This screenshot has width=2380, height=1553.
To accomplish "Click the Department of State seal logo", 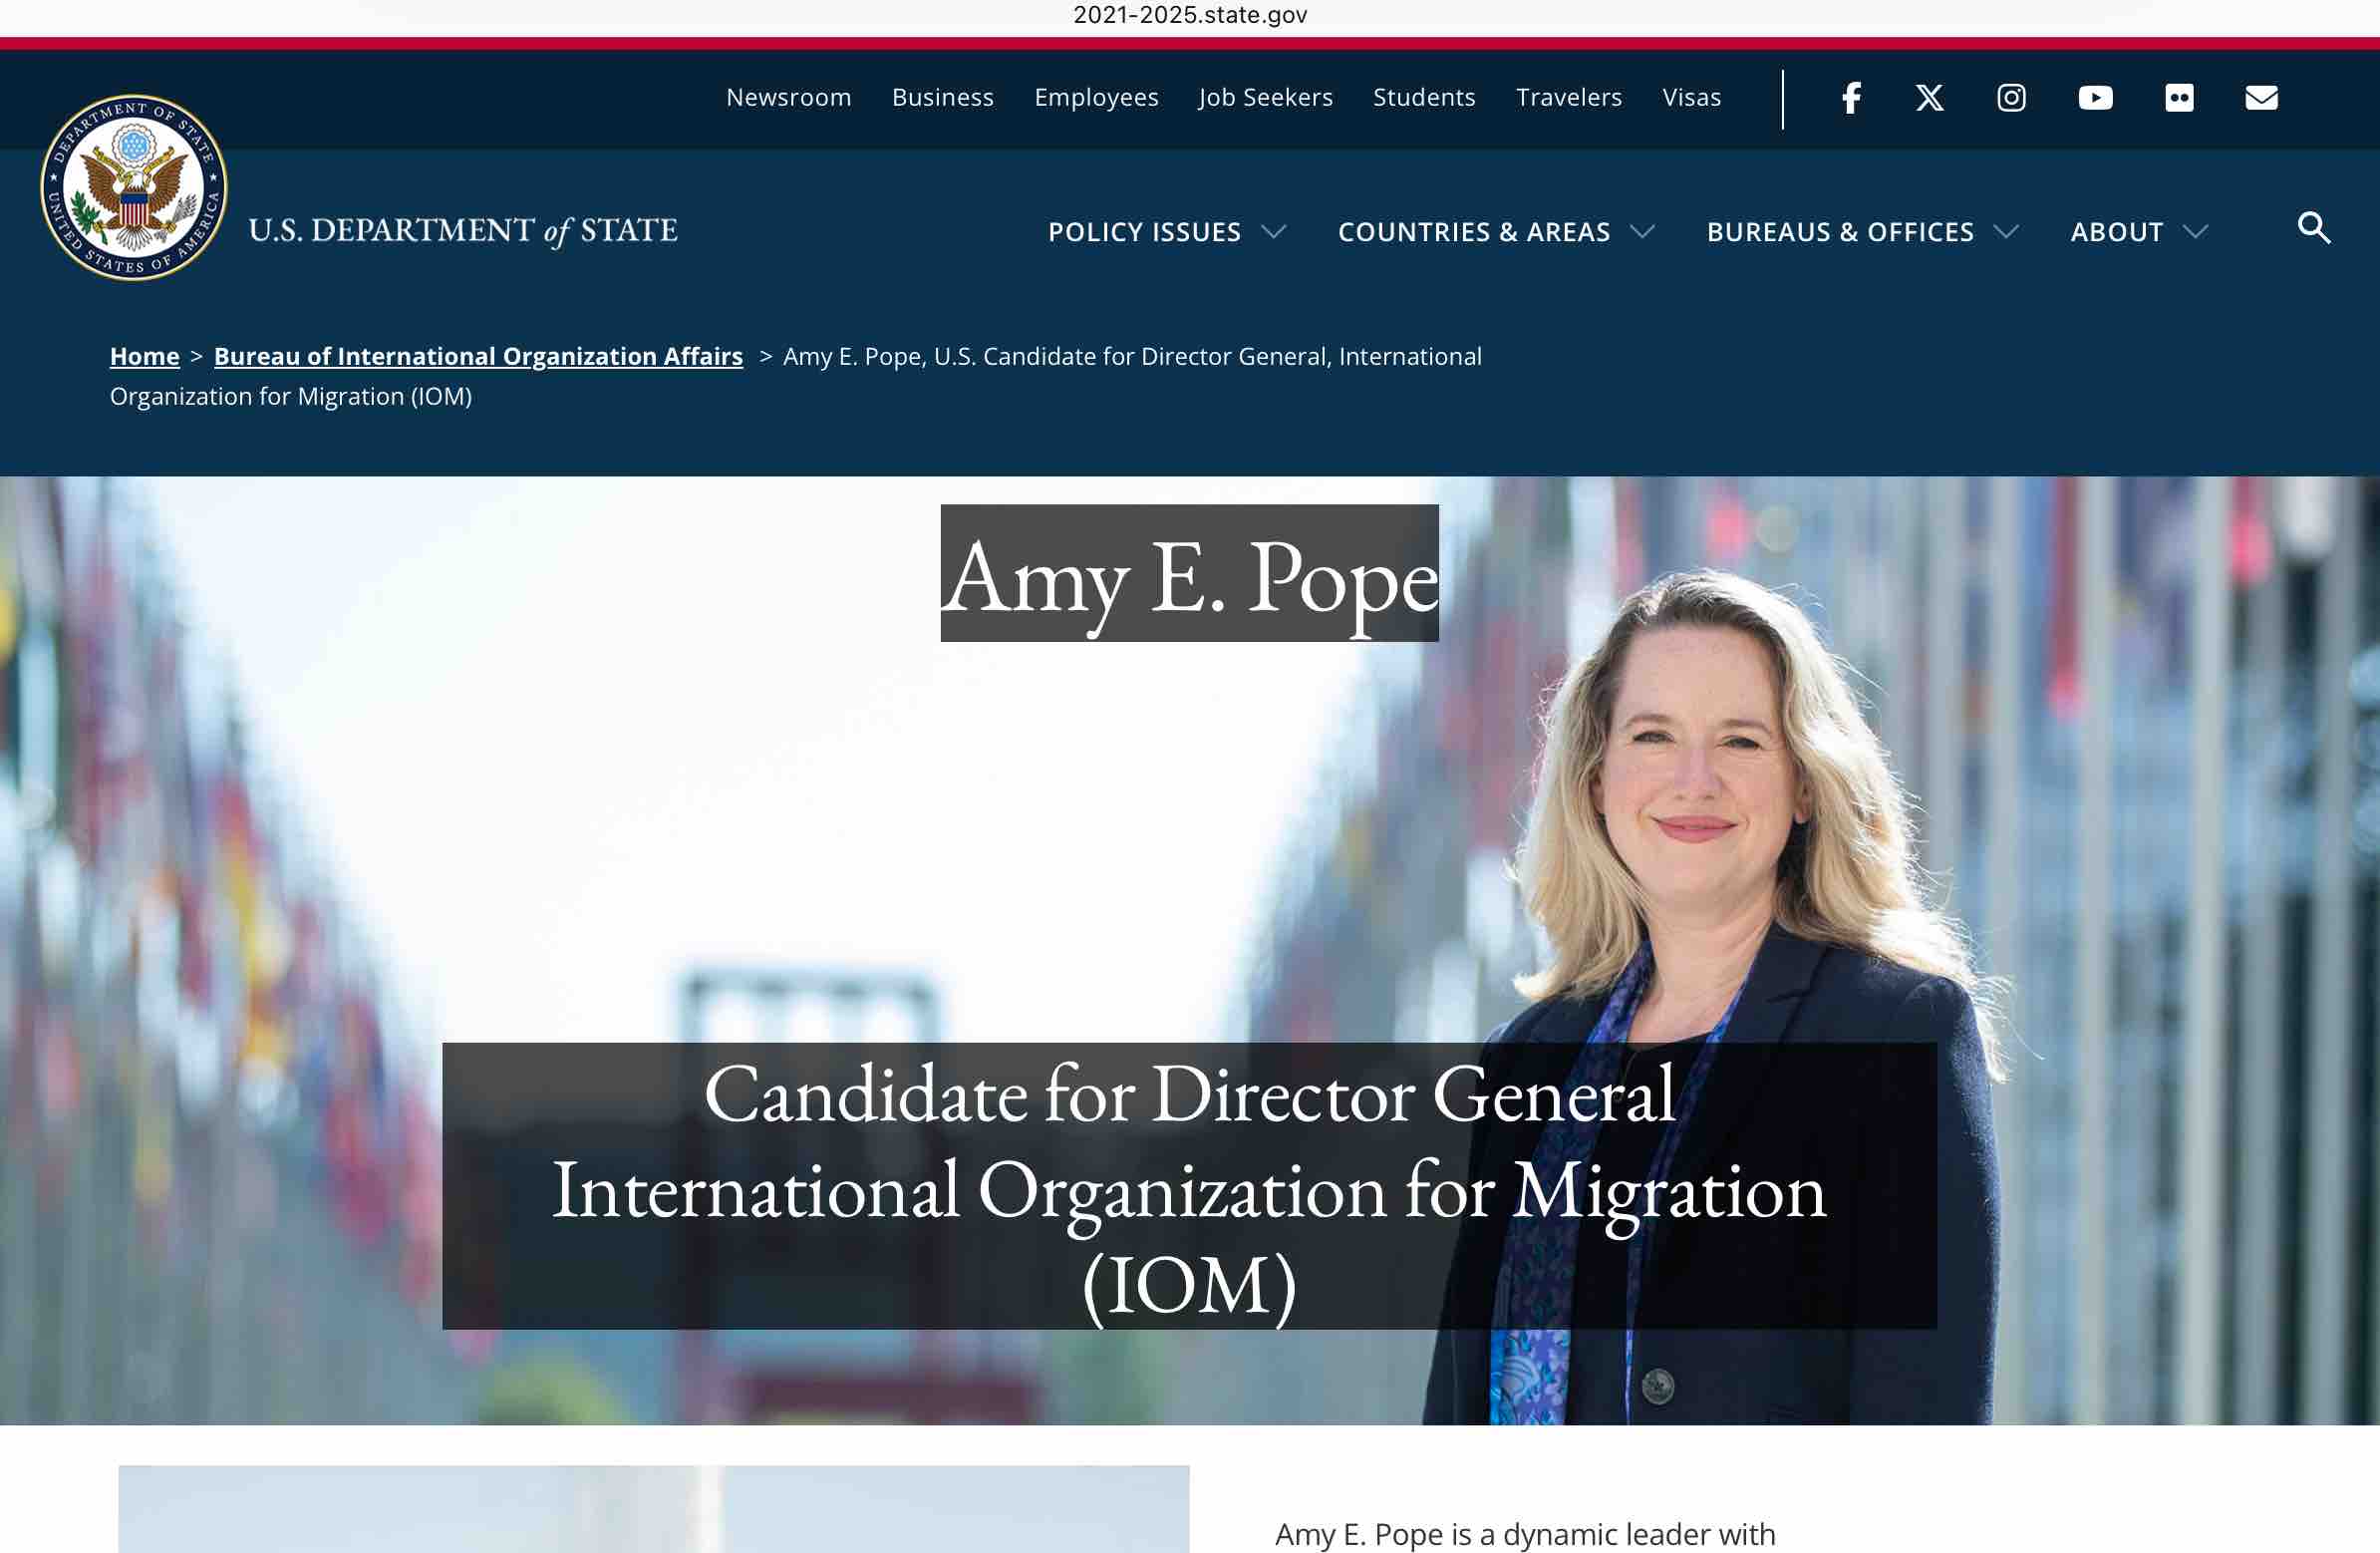I will pos(134,188).
